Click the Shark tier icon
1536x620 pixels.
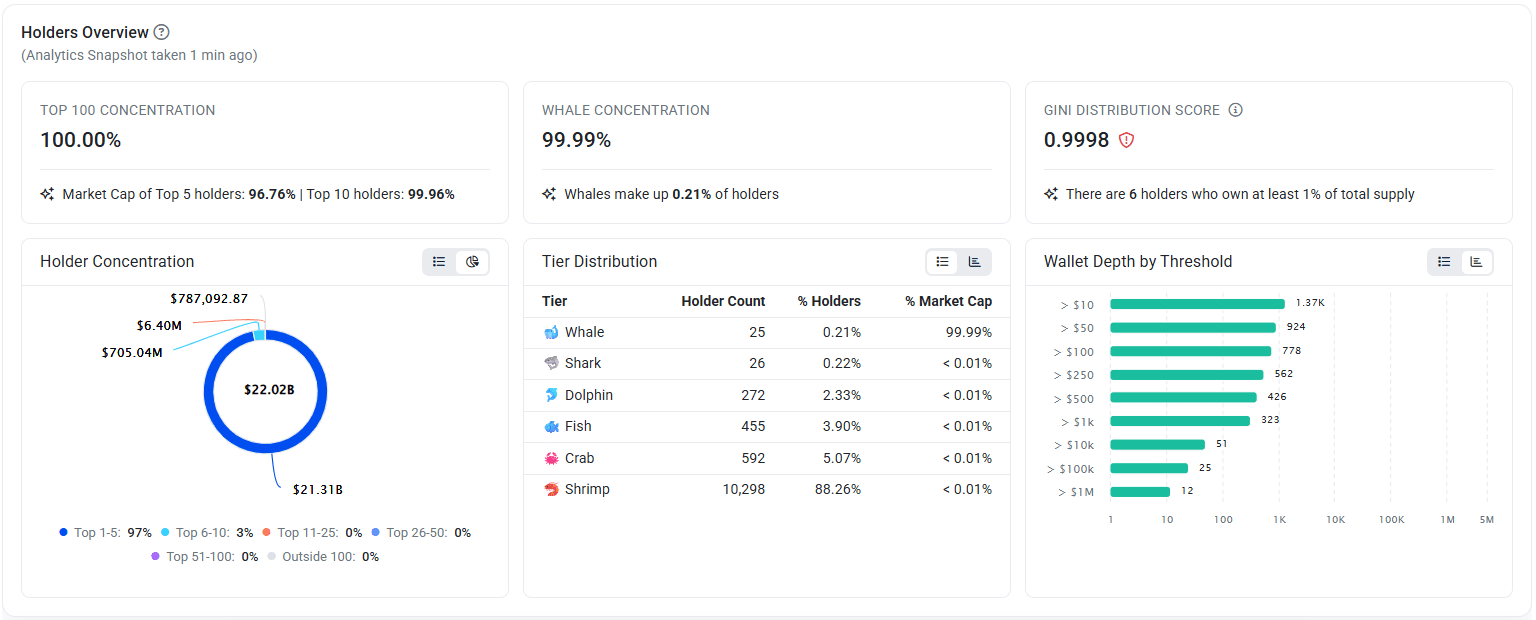[551, 363]
